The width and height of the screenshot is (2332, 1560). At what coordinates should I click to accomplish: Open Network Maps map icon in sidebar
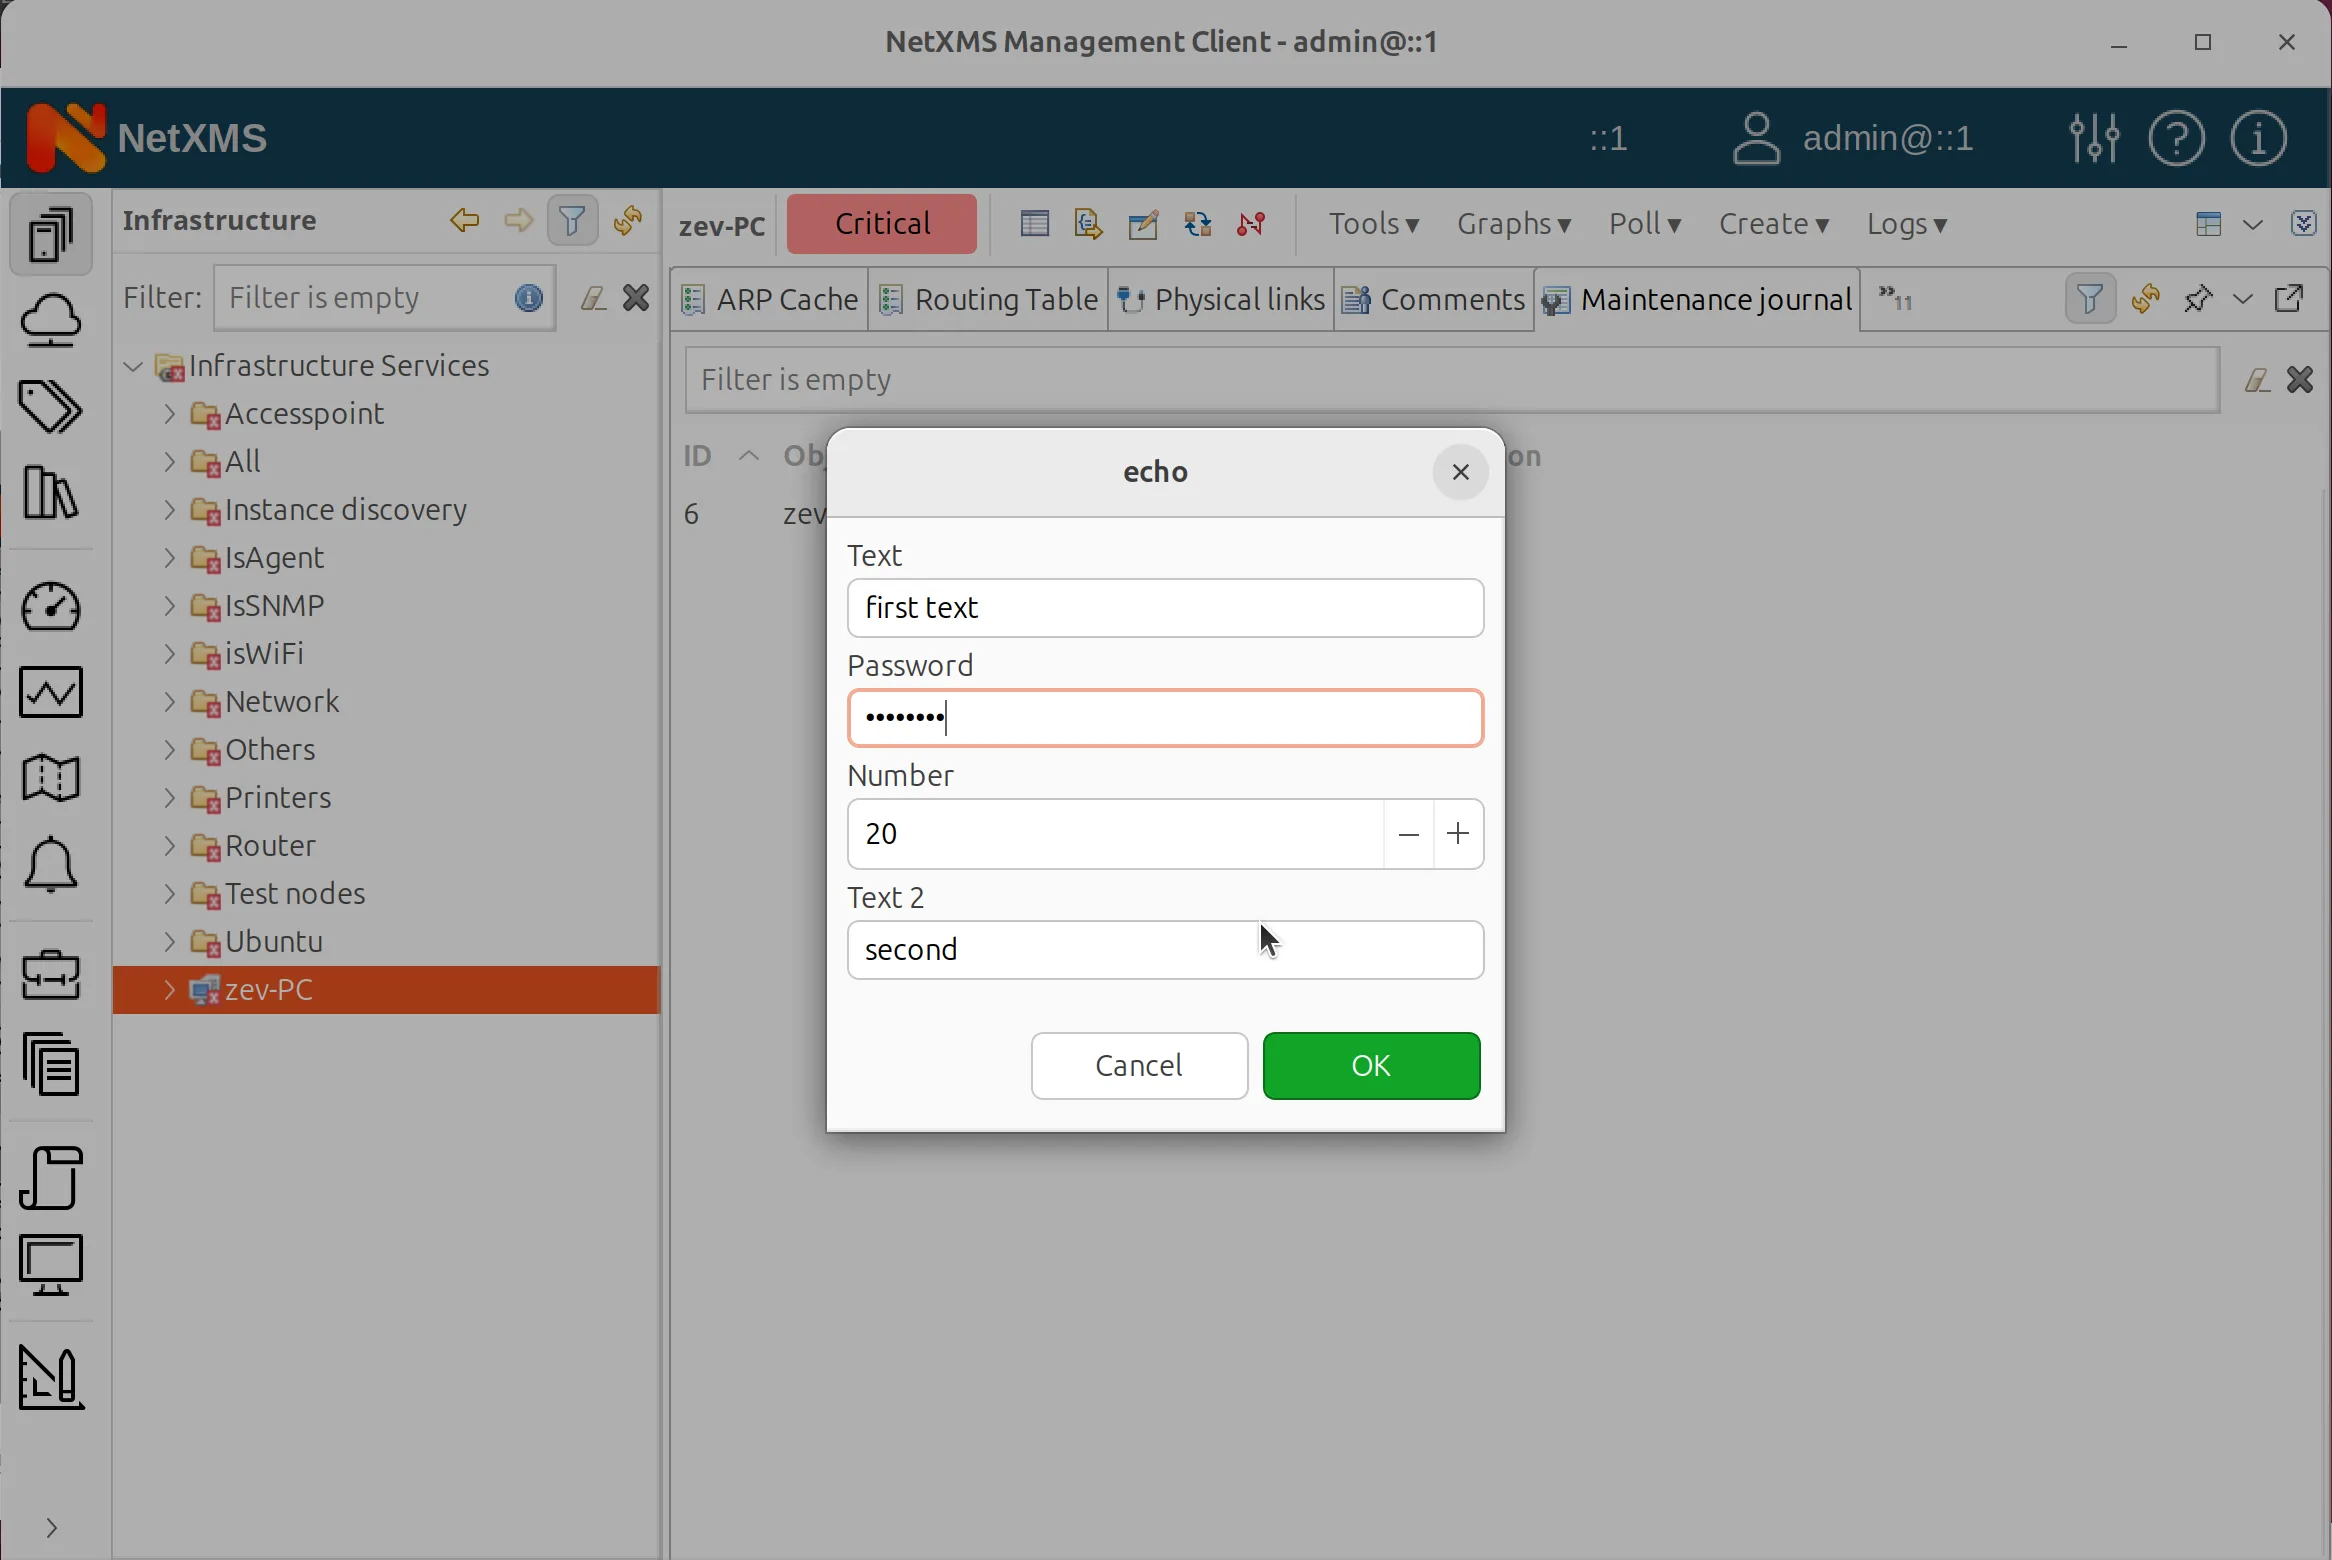52,779
